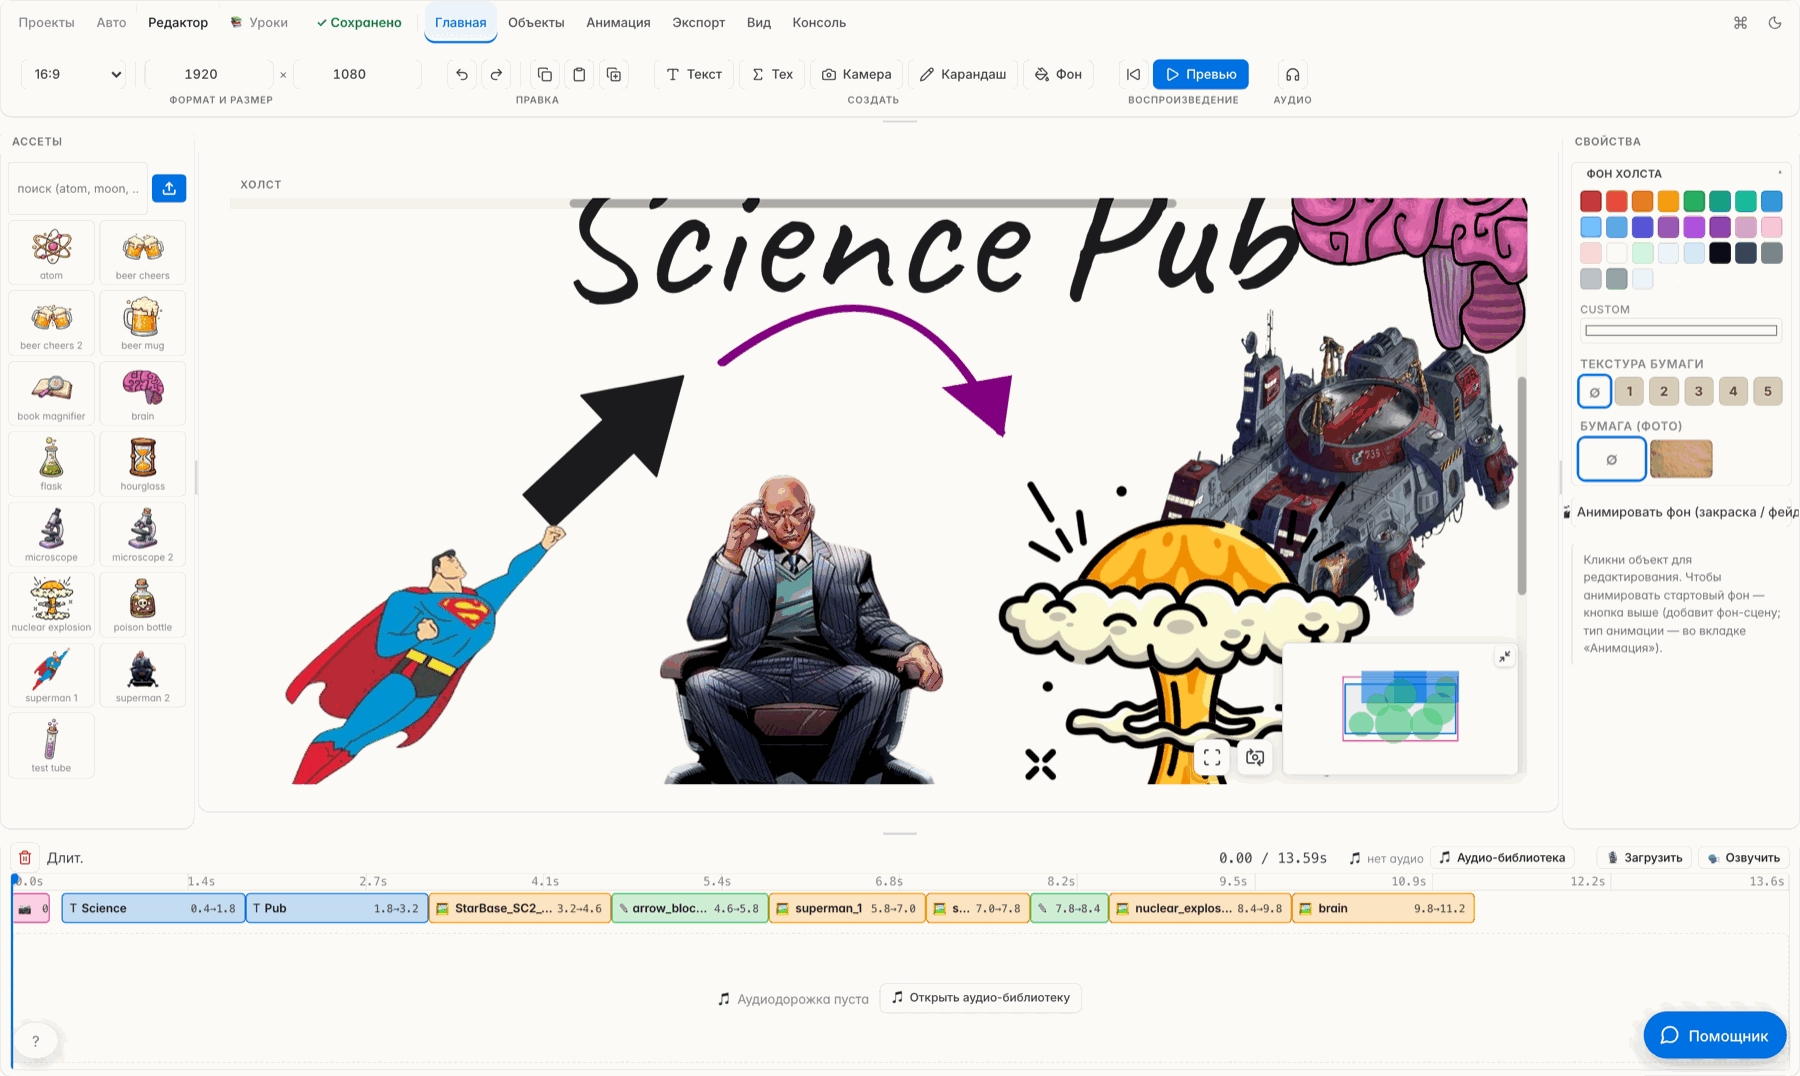The image size is (1800, 1076).
Task: Click the fullscreen canvas icon
Action: tap(1212, 758)
